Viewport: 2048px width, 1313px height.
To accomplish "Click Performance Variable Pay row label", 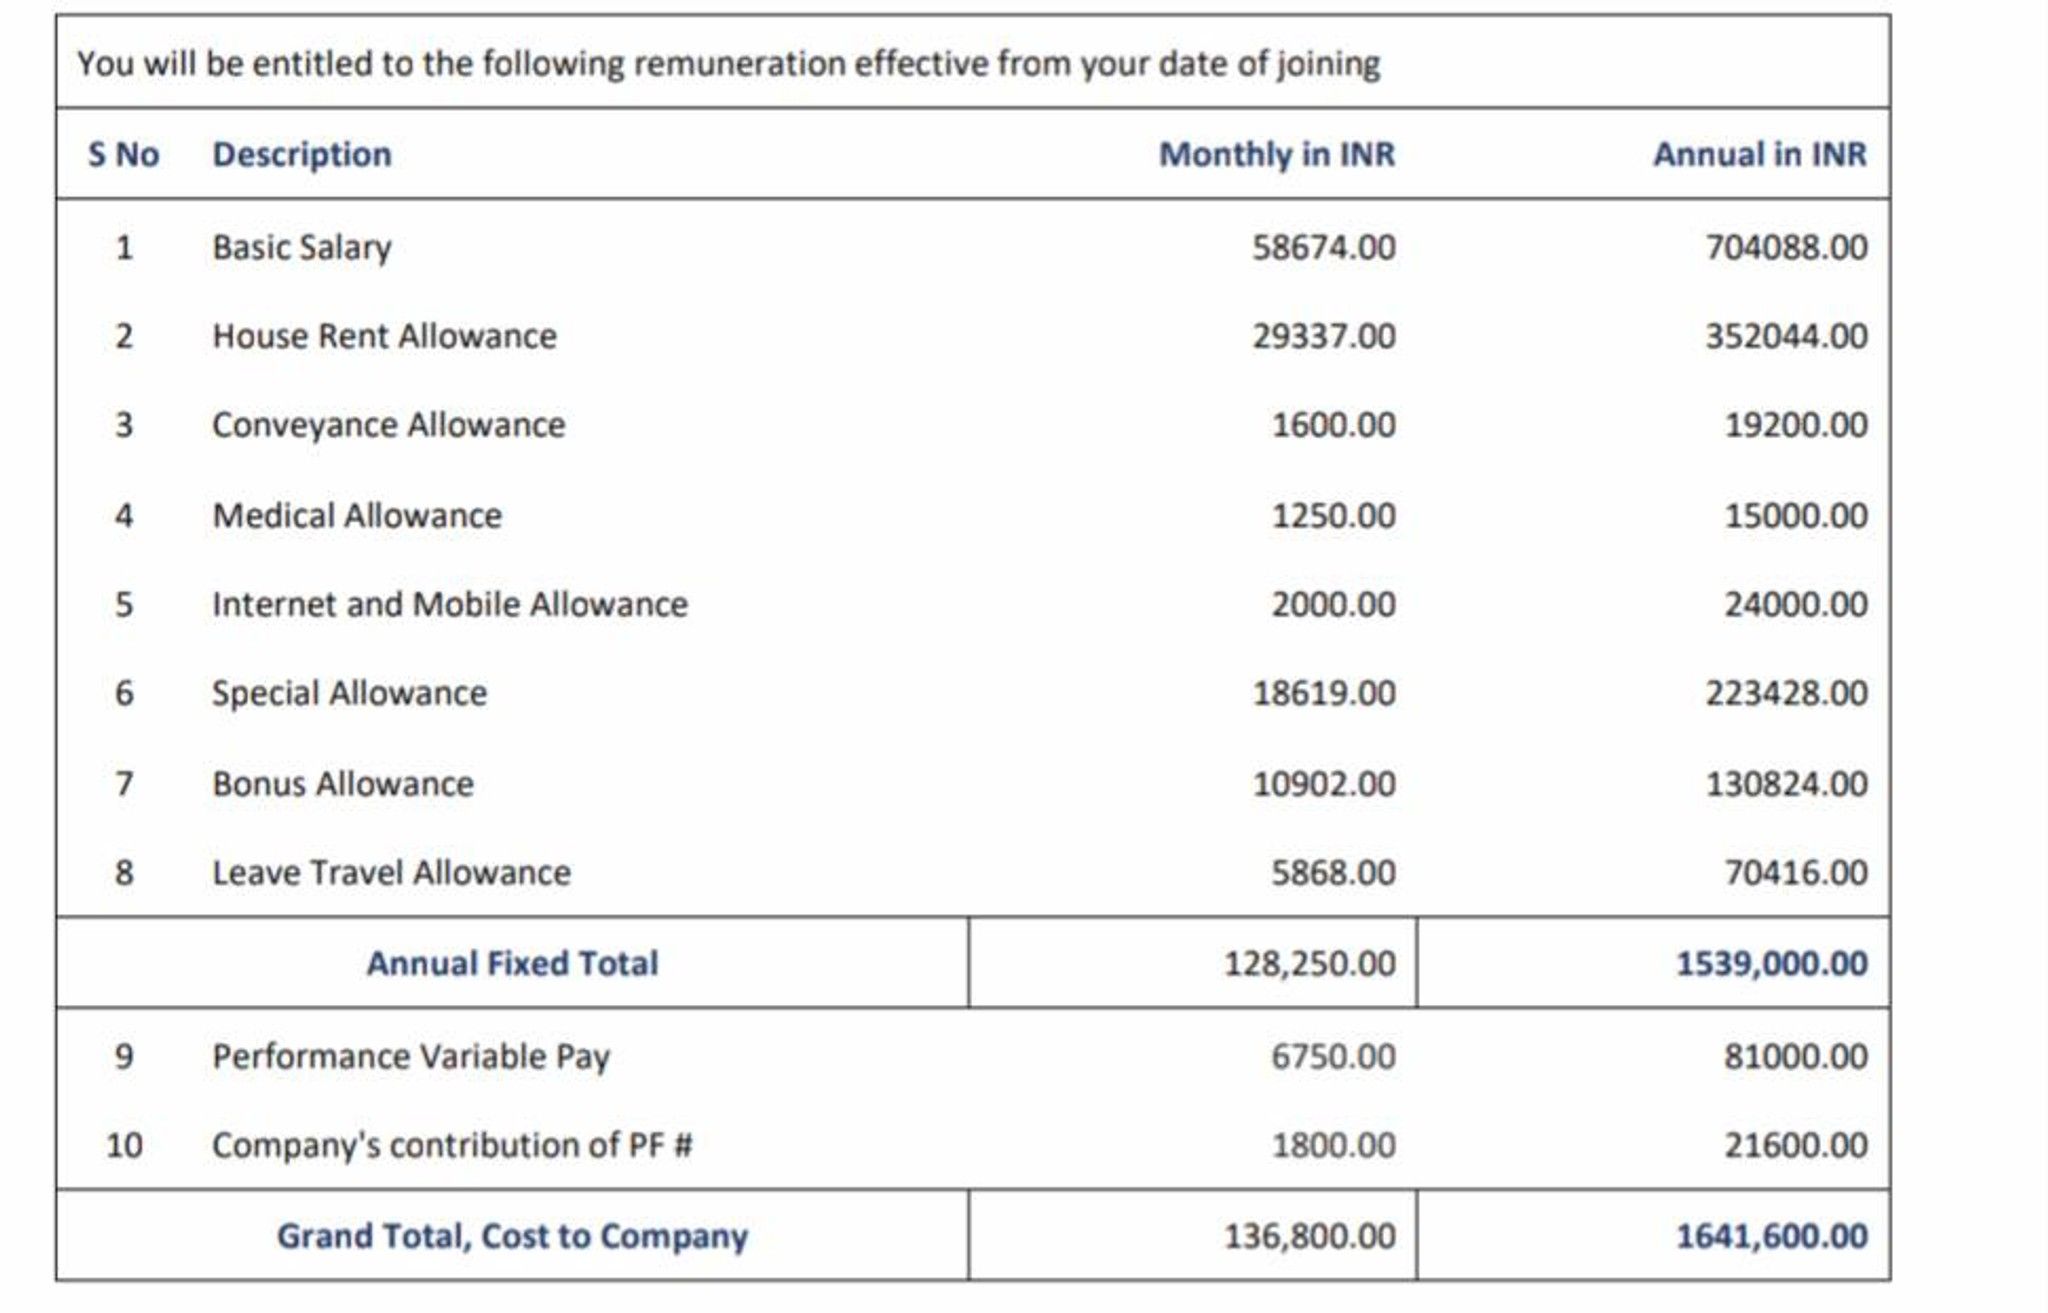I will (411, 1056).
